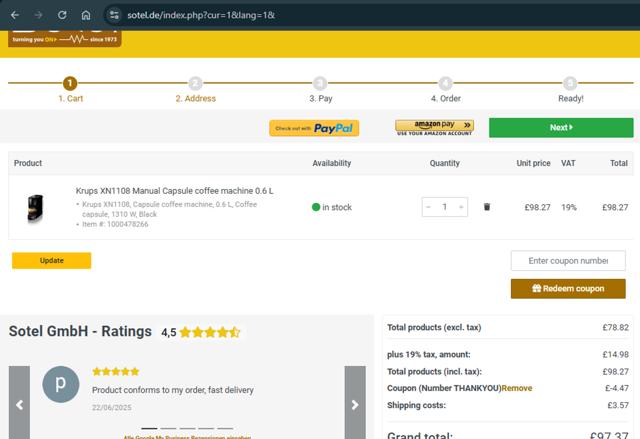Click the coupon discount £-4.47
This screenshot has height=439, width=640.
click(x=617, y=388)
